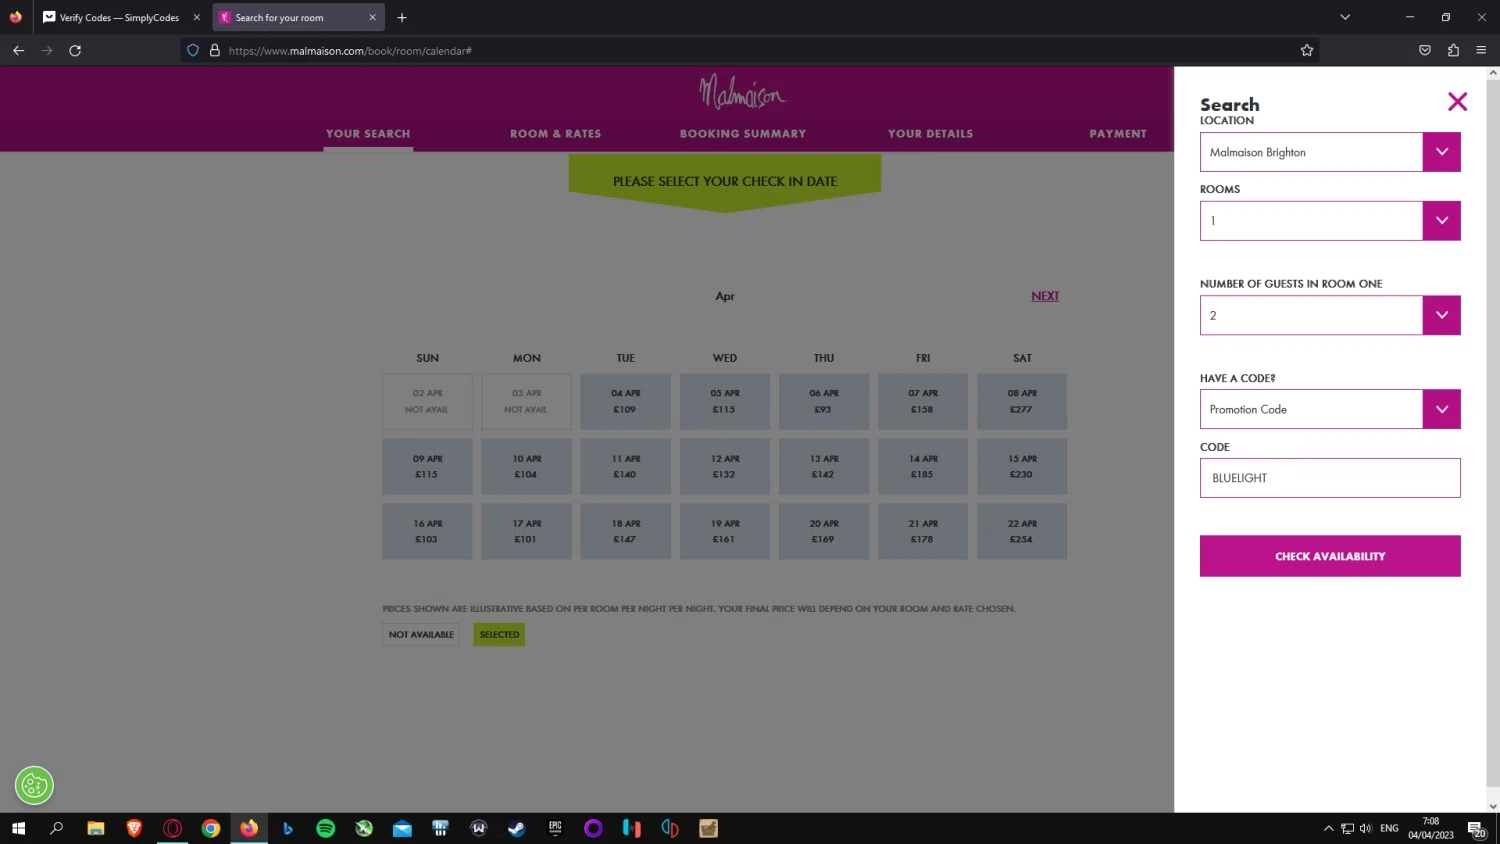Open the notification center showing 20

[1476, 828]
